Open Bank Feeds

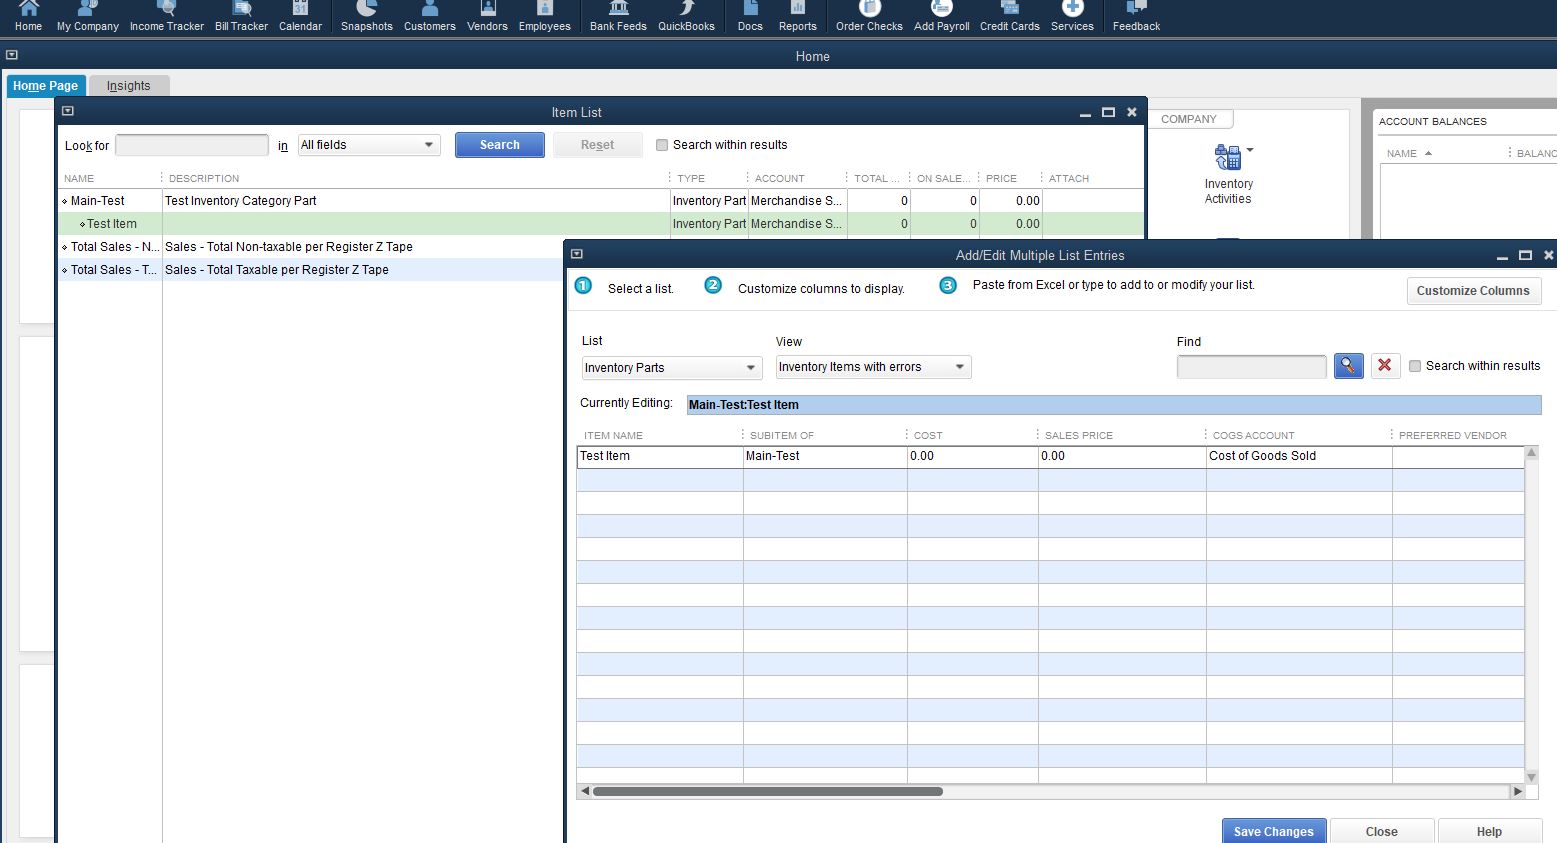[617, 15]
